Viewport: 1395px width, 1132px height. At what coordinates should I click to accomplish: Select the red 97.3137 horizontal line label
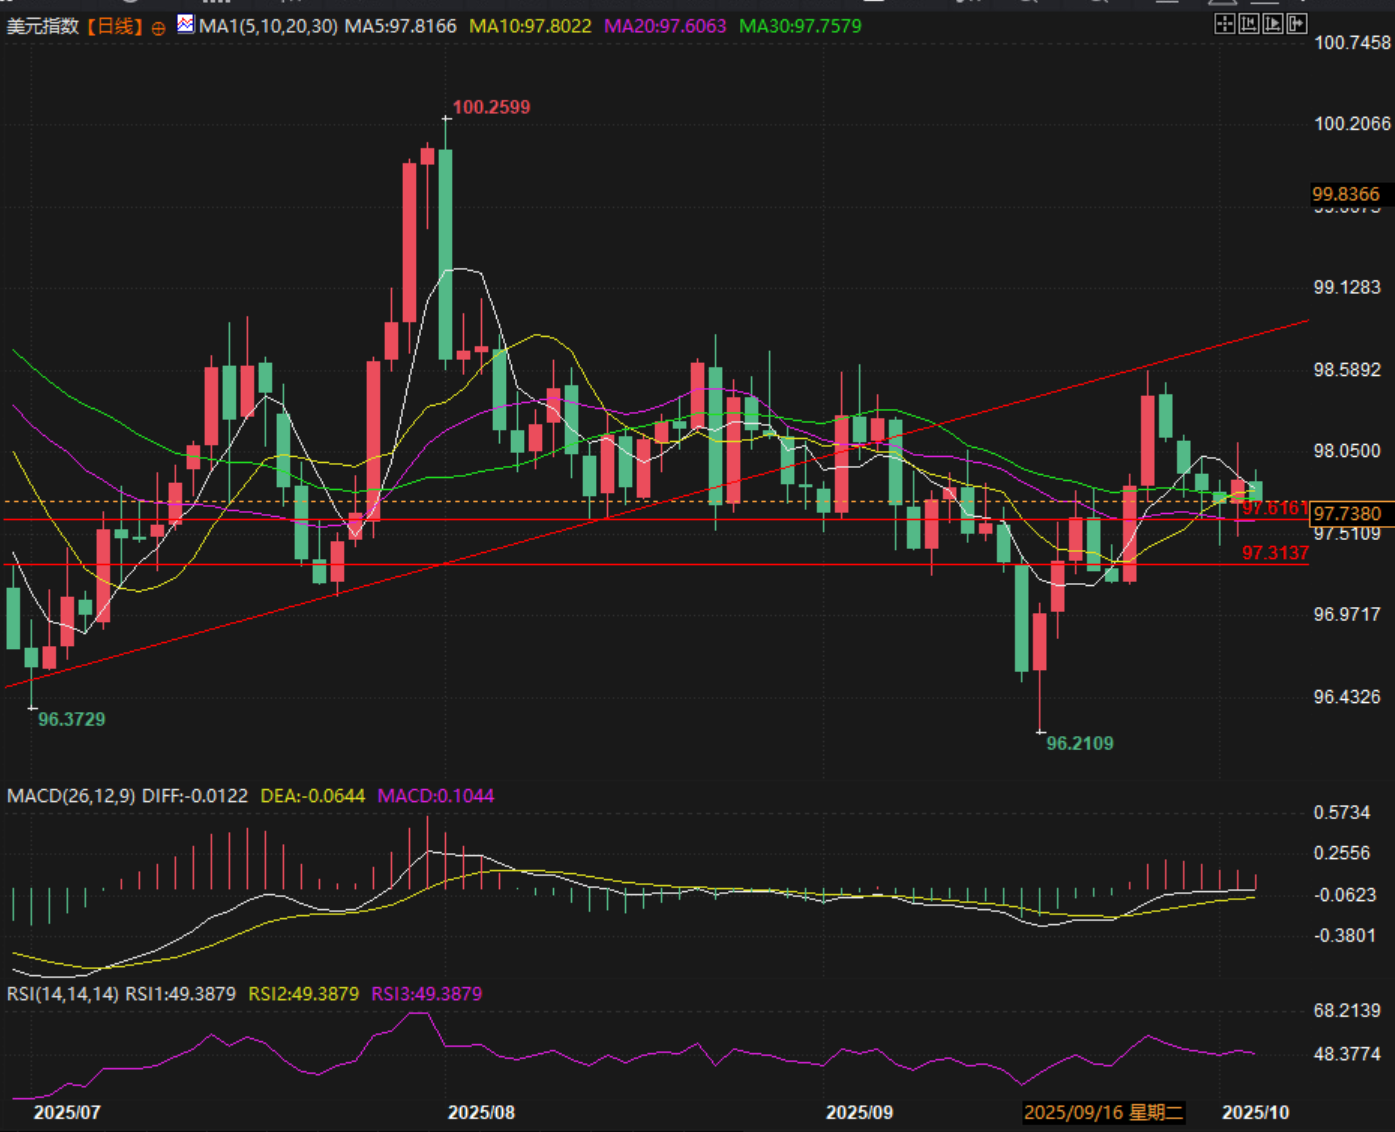tap(1275, 553)
